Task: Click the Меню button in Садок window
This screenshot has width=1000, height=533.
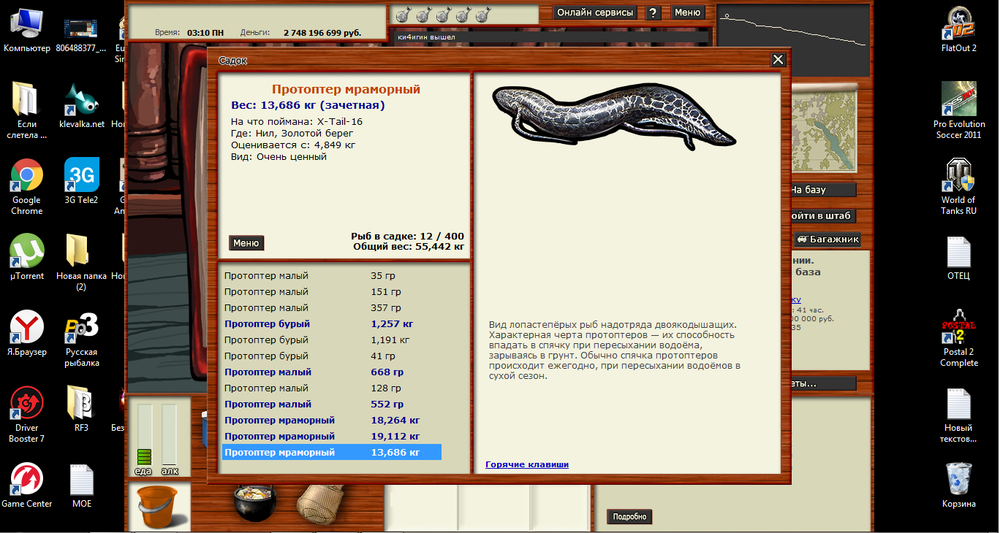Action: click(x=246, y=243)
